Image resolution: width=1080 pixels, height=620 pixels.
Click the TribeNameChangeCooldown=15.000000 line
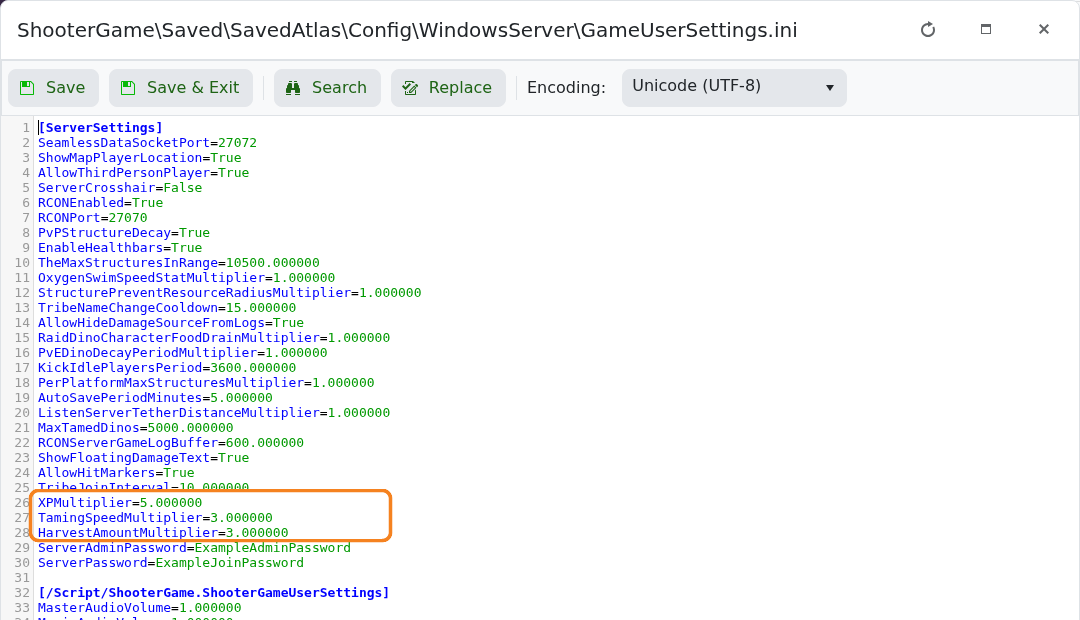coord(167,308)
